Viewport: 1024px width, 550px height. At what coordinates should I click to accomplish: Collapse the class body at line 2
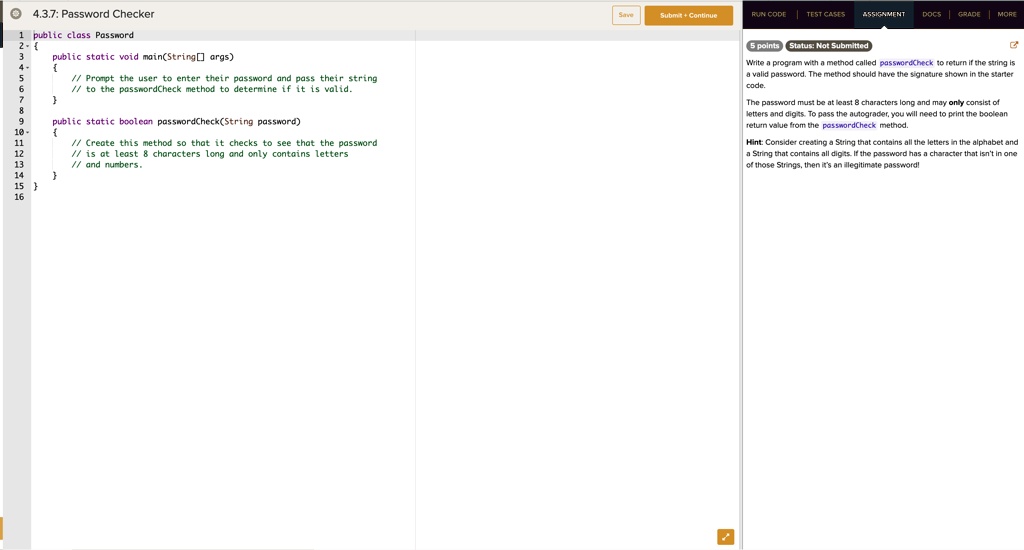[26, 46]
